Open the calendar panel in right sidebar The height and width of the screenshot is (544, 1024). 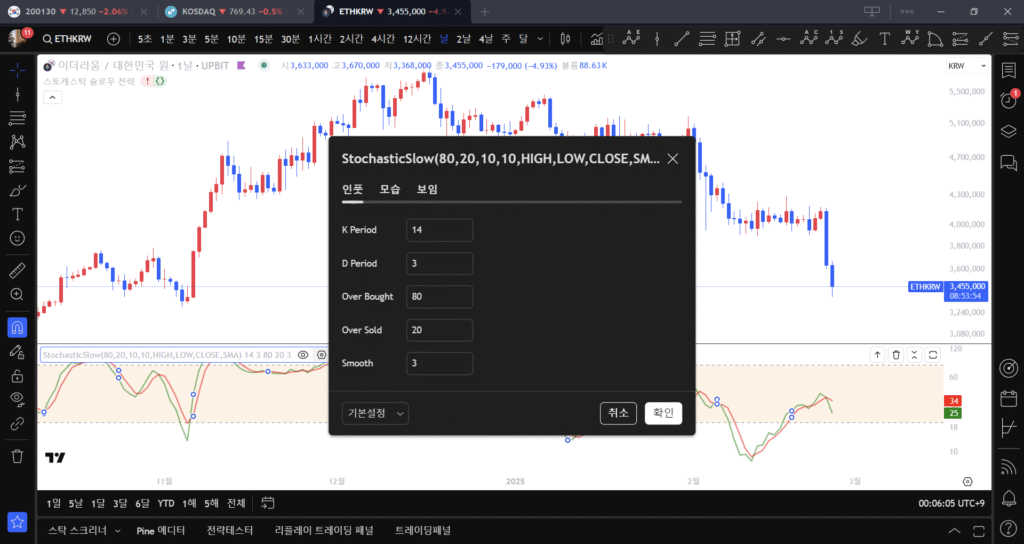[x=1008, y=398]
